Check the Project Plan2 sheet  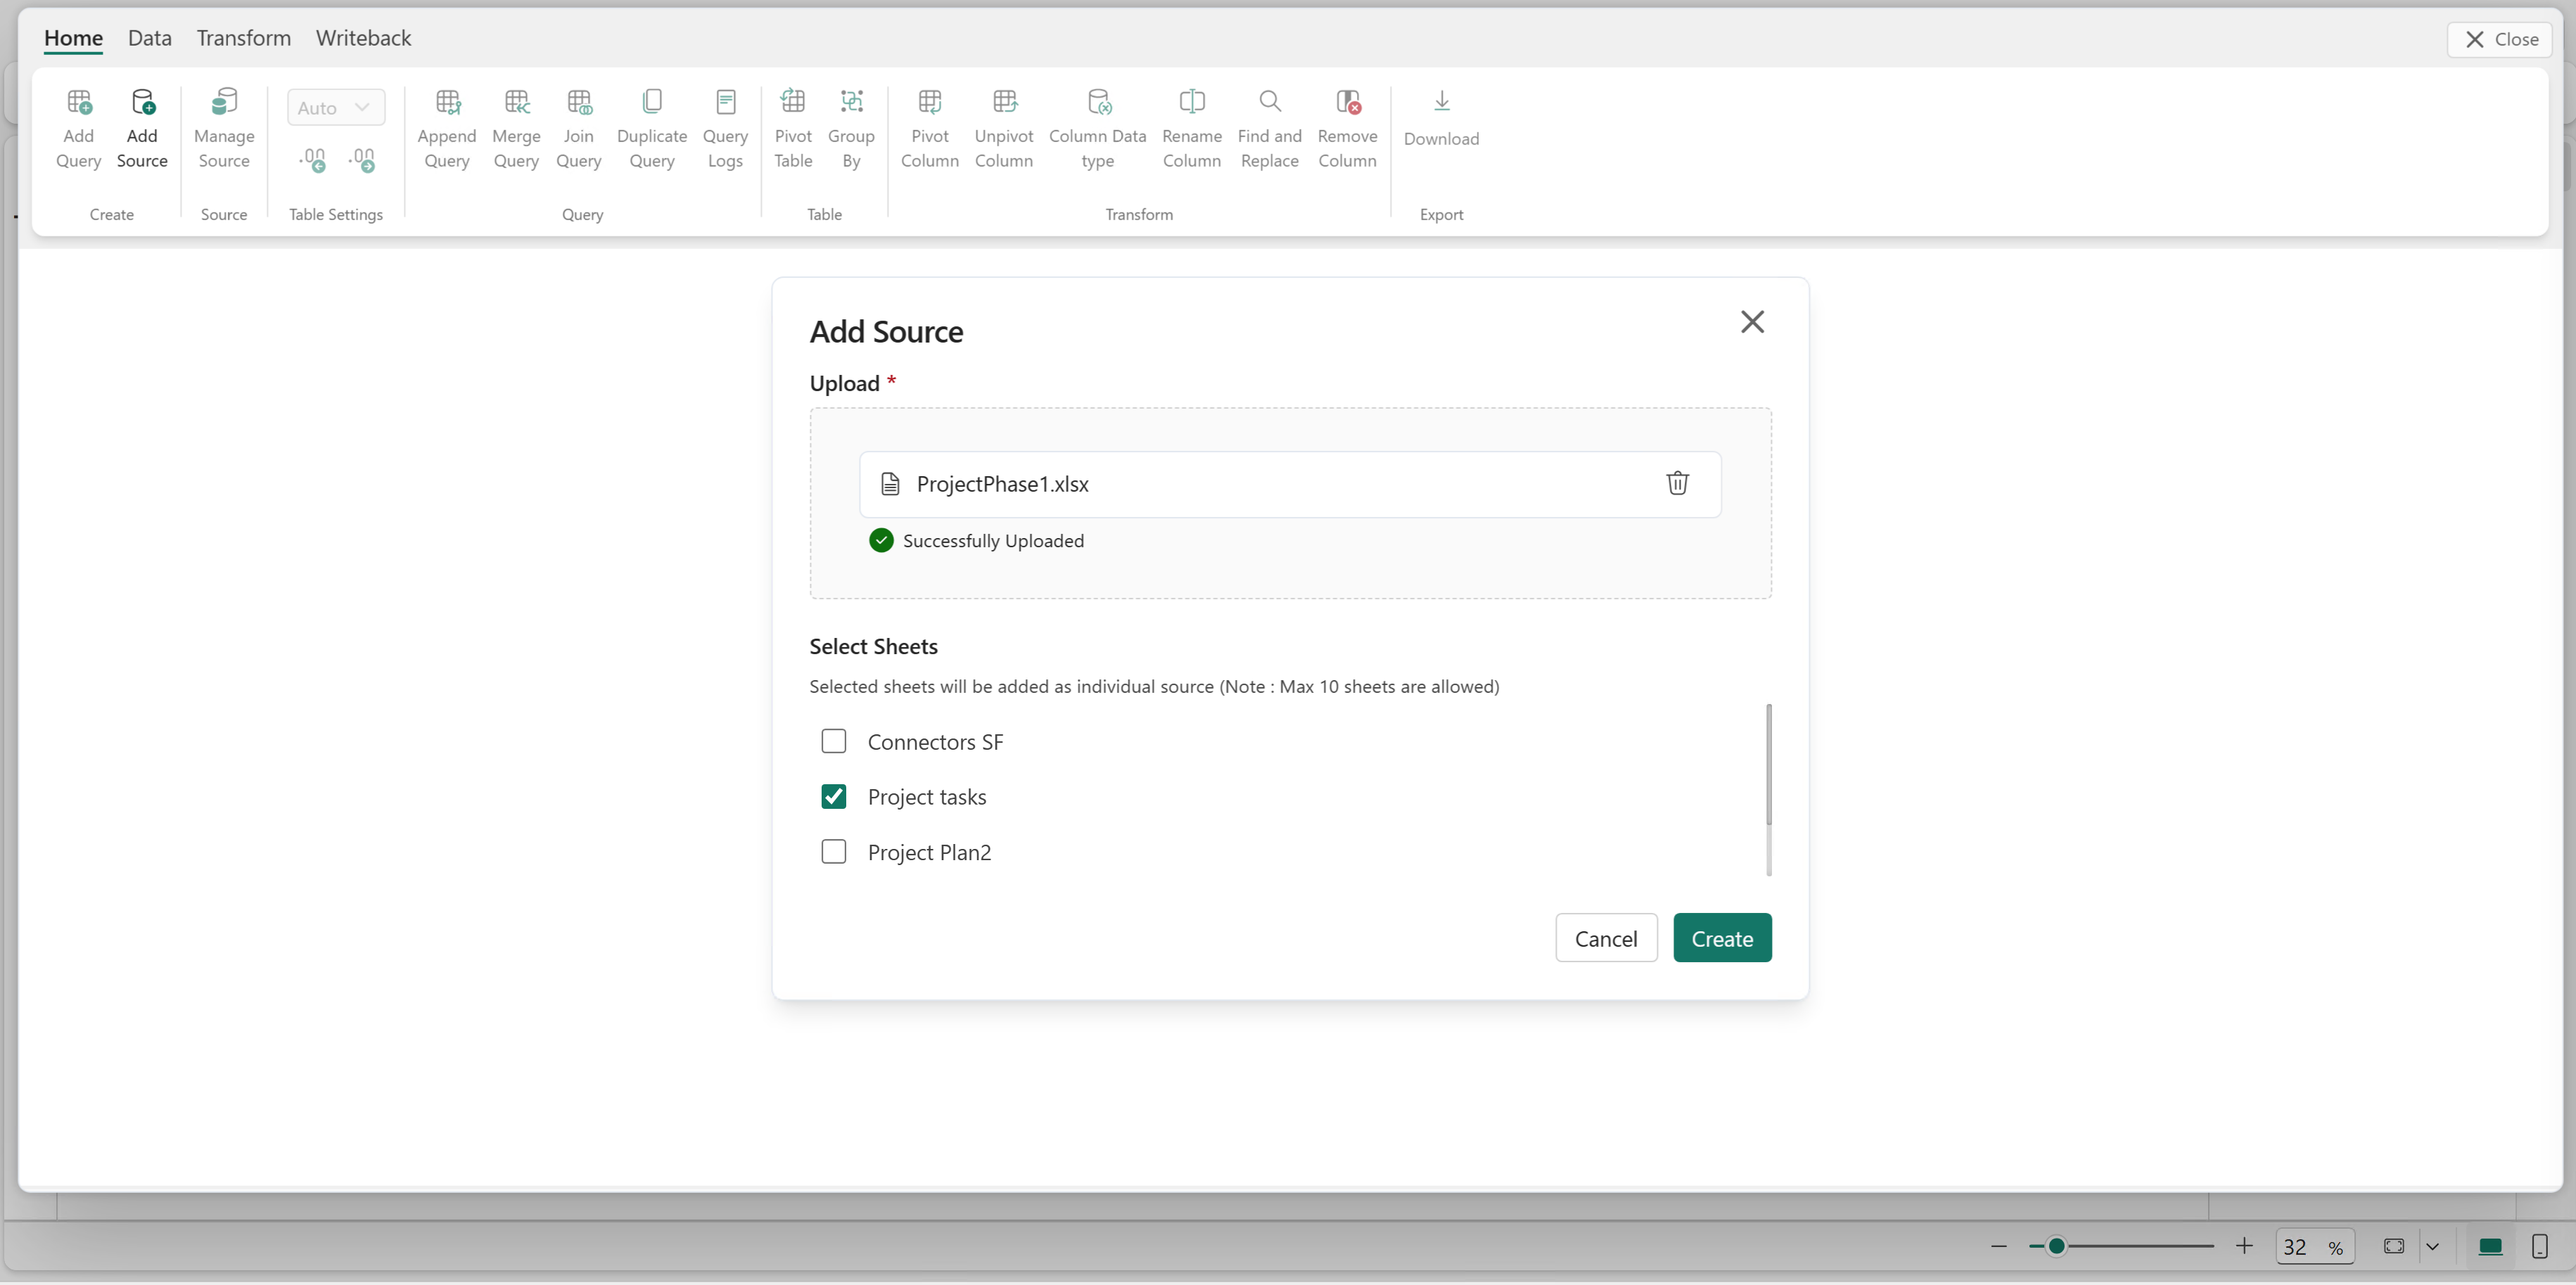click(x=833, y=851)
